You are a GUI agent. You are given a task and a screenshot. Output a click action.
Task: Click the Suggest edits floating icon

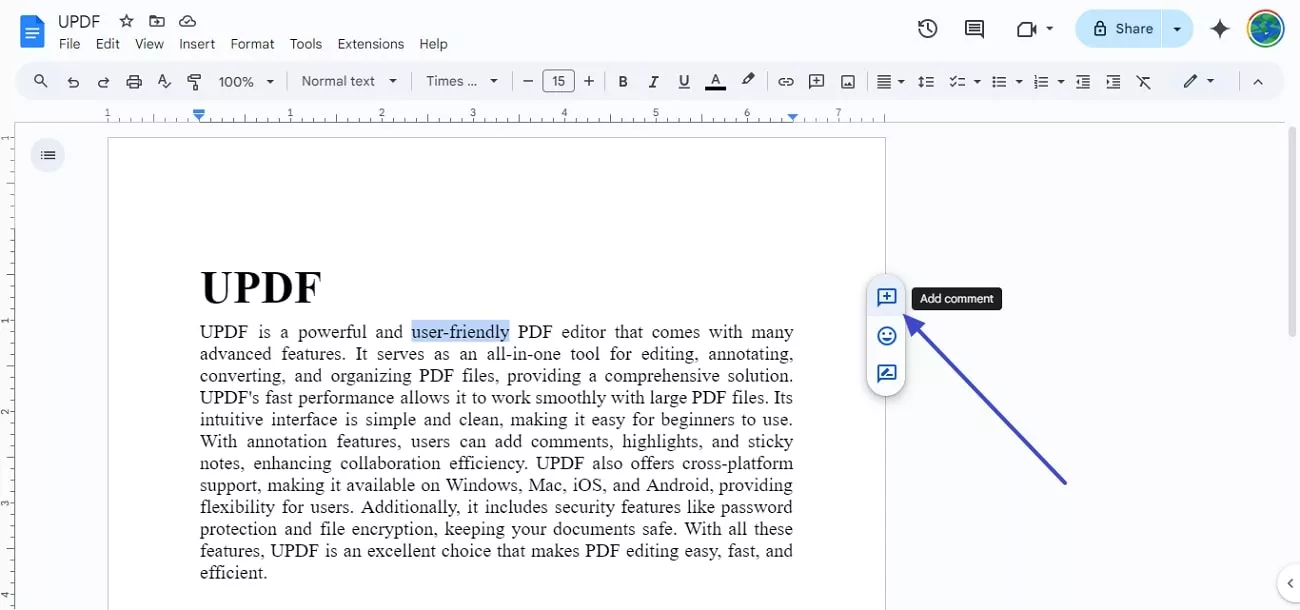tap(886, 374)
